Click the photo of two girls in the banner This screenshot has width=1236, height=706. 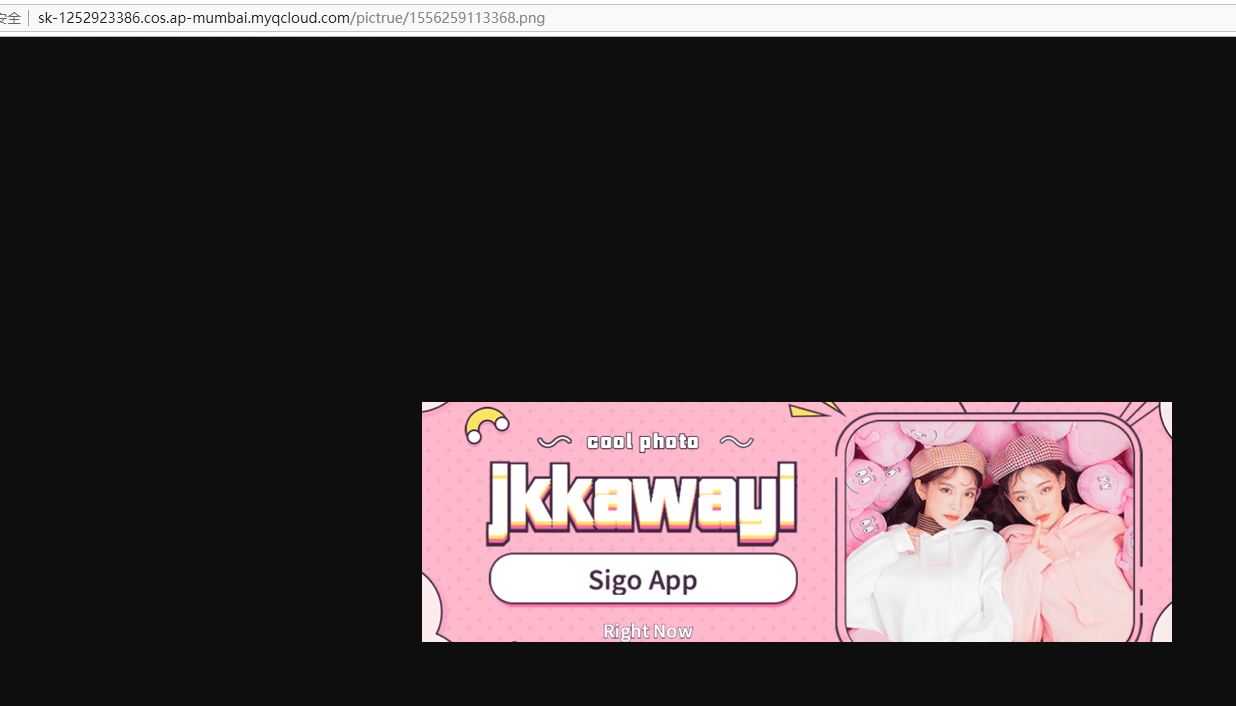(x=992, y=530)
